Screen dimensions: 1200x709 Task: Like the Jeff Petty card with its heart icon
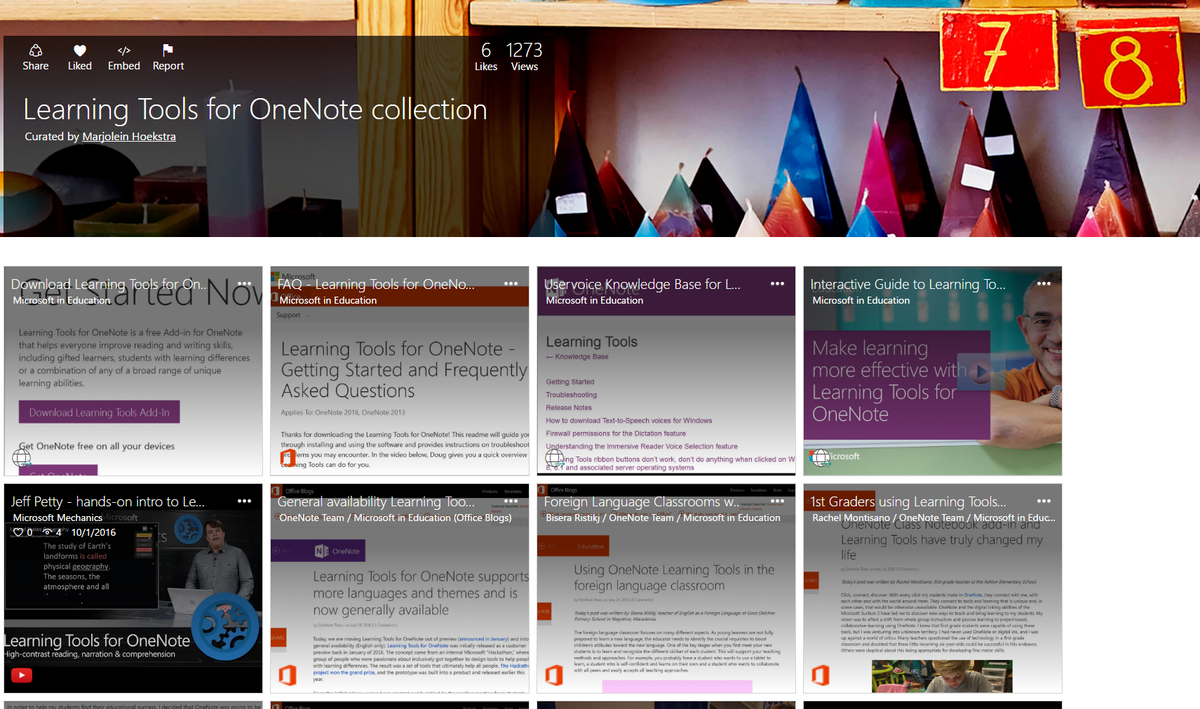pos(18,533)
